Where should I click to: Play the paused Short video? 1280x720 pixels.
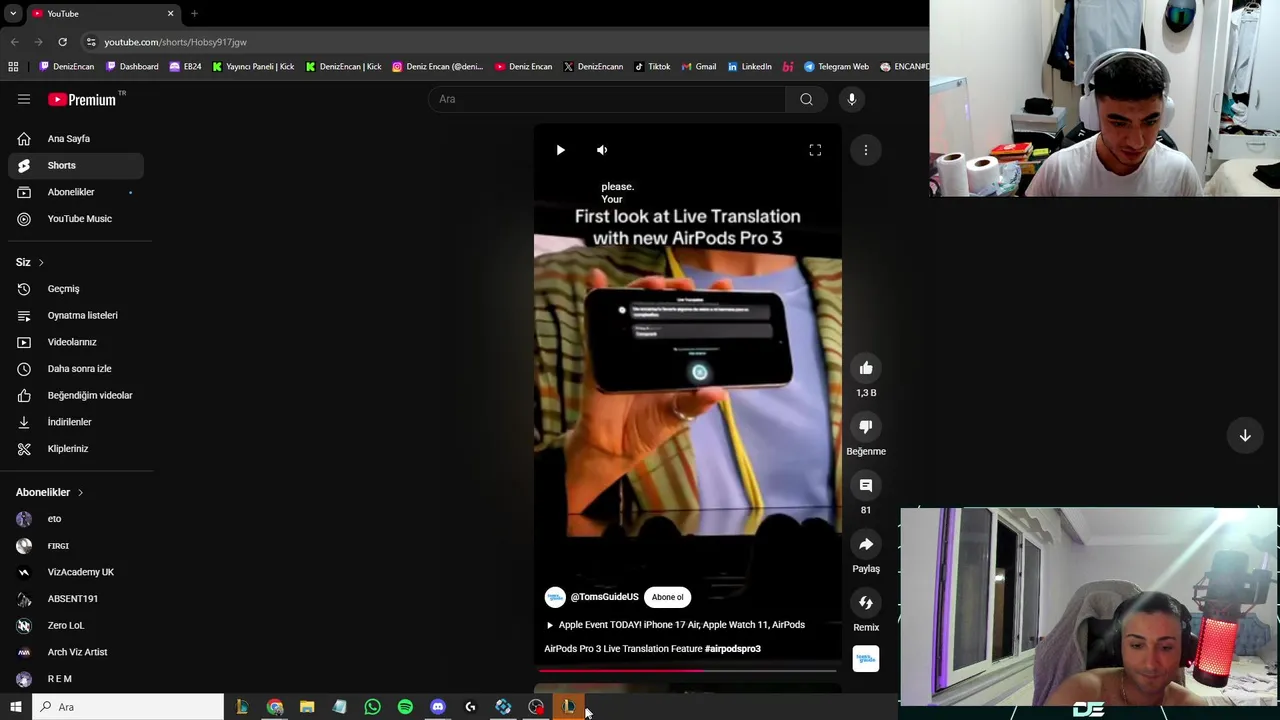coord(560,150)
